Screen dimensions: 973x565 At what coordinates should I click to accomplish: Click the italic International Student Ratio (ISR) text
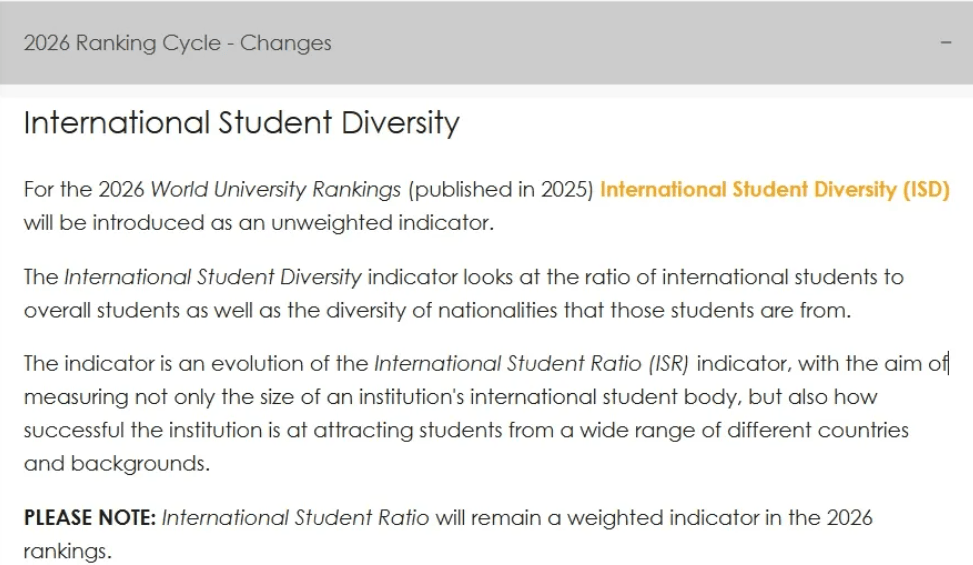(532, 363)
